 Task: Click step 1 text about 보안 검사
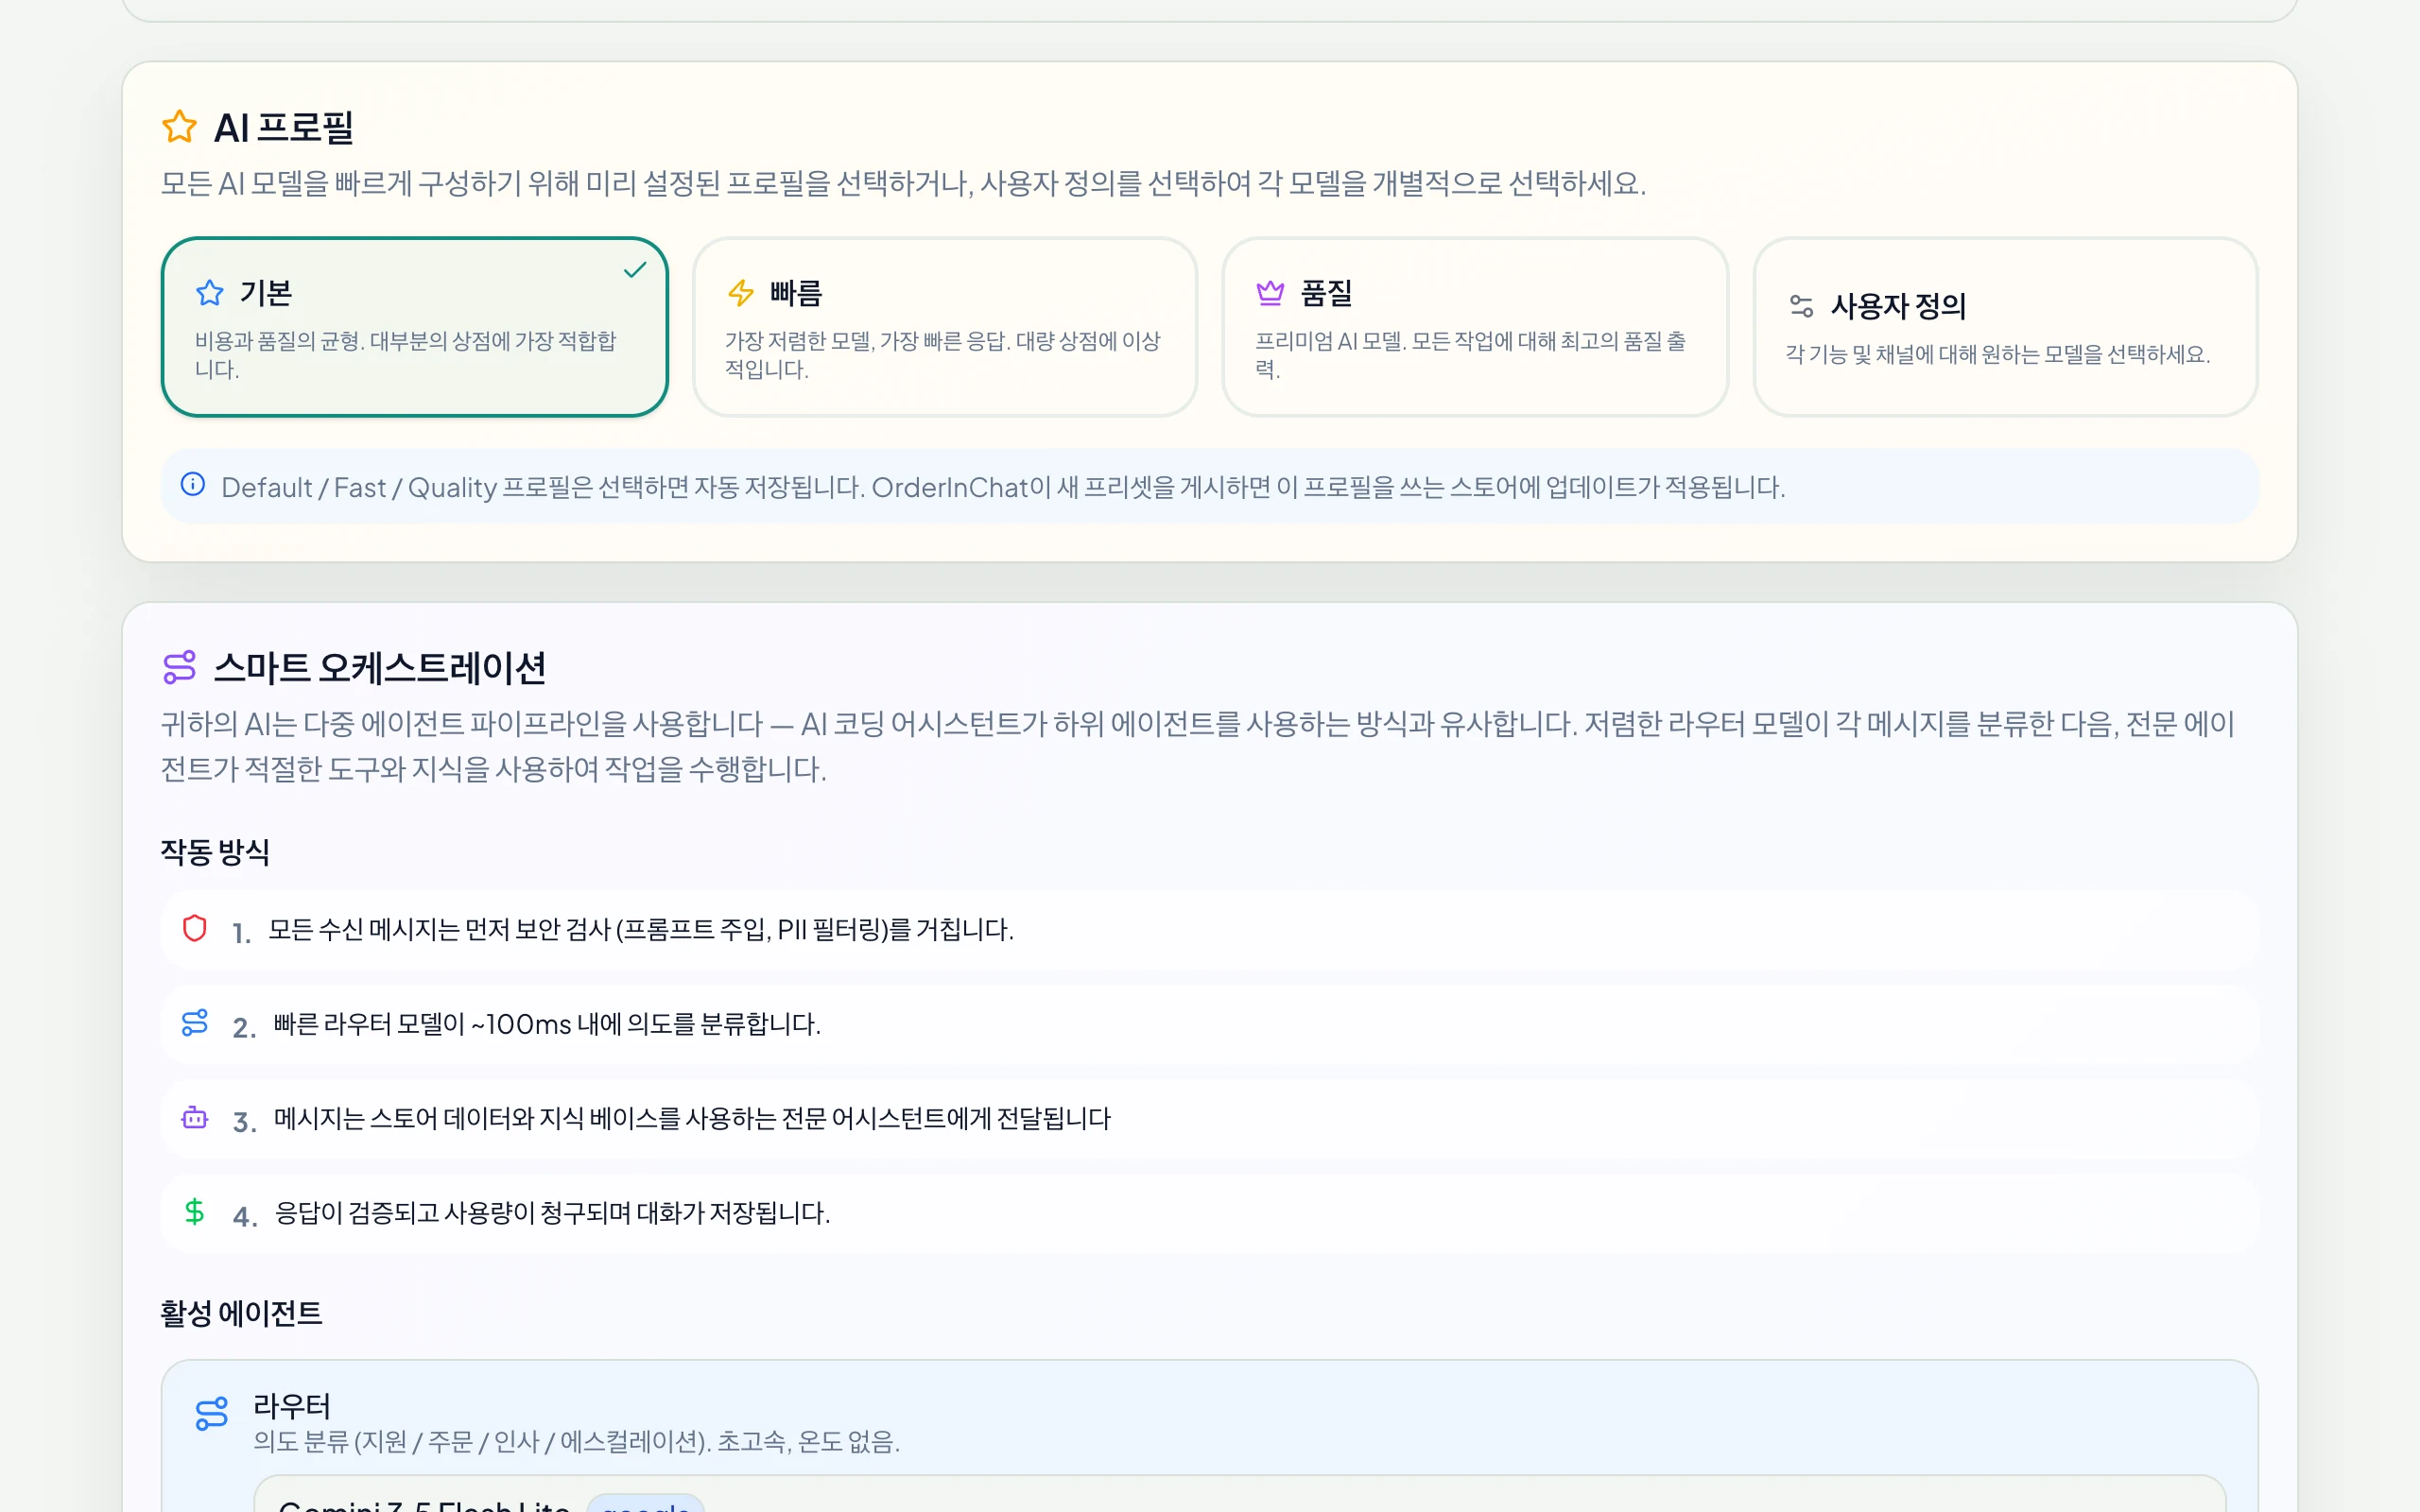[641, 930]
